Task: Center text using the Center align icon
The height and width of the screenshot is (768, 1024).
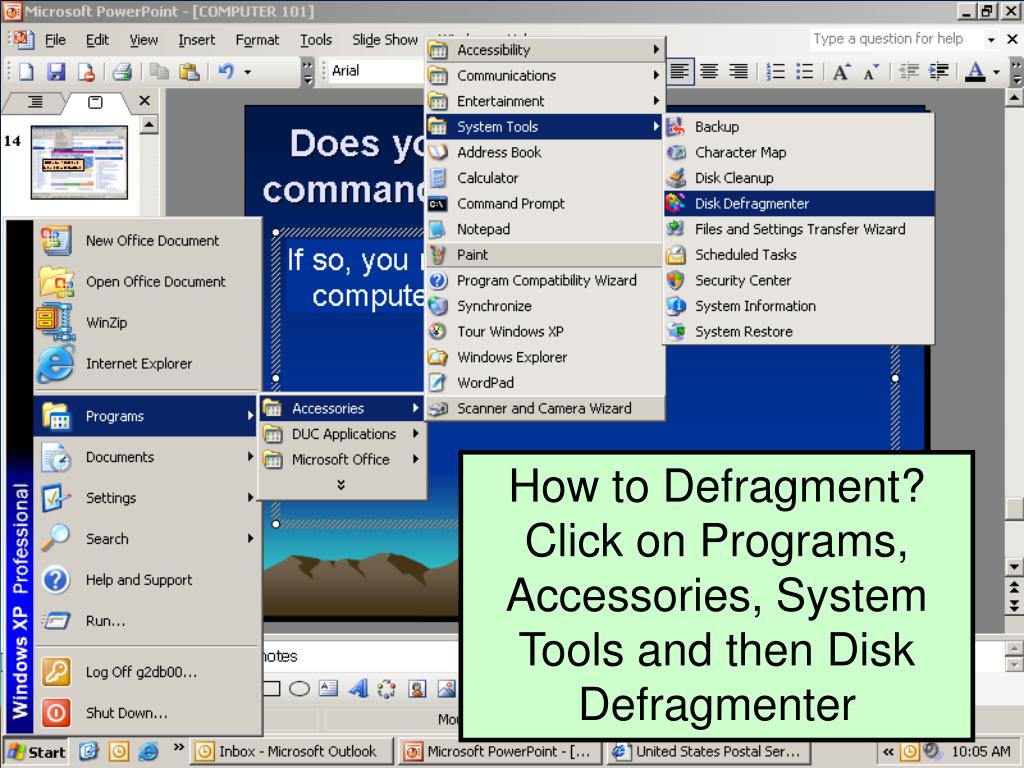Action: coord(709,71)
